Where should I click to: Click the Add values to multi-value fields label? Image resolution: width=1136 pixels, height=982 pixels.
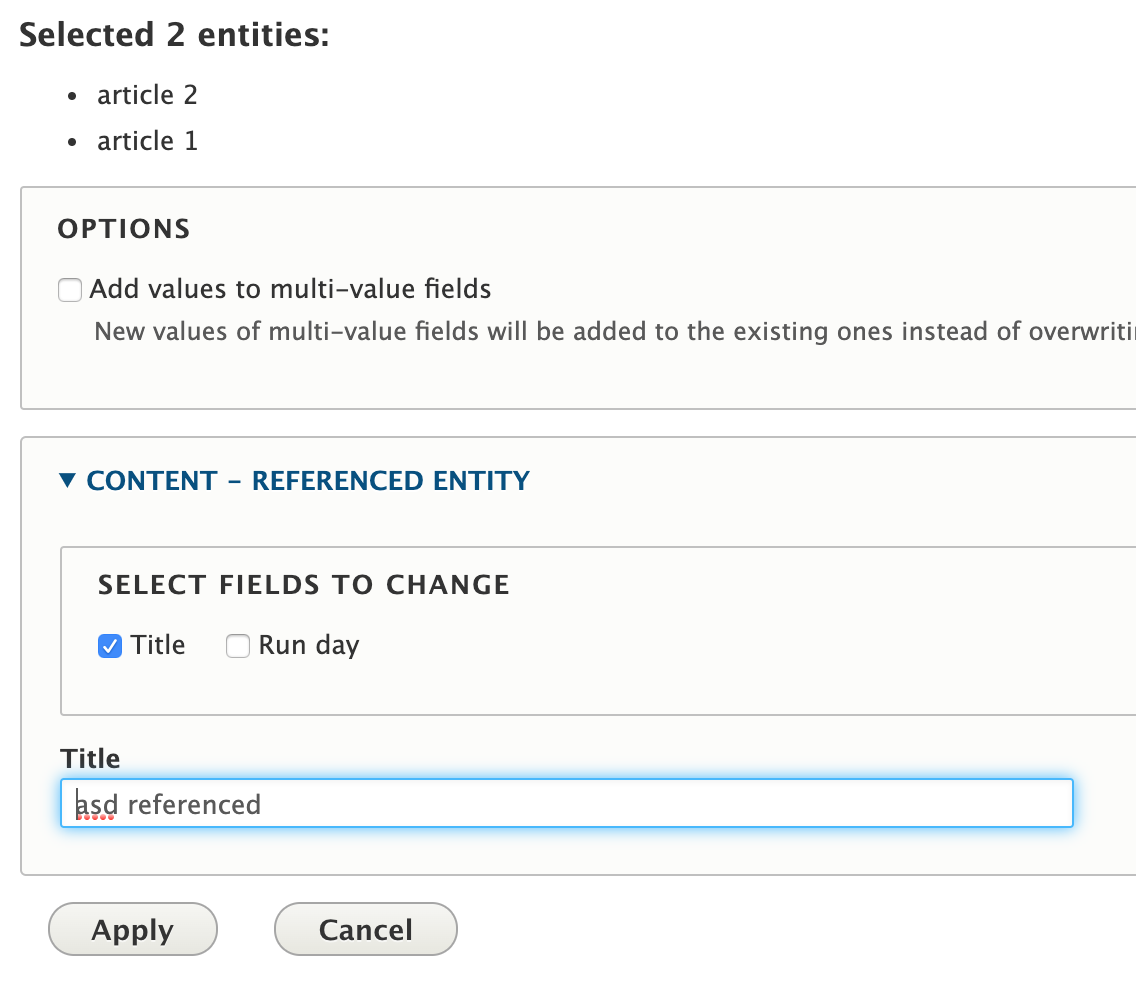pyautogui.click(x=290, y=290)
